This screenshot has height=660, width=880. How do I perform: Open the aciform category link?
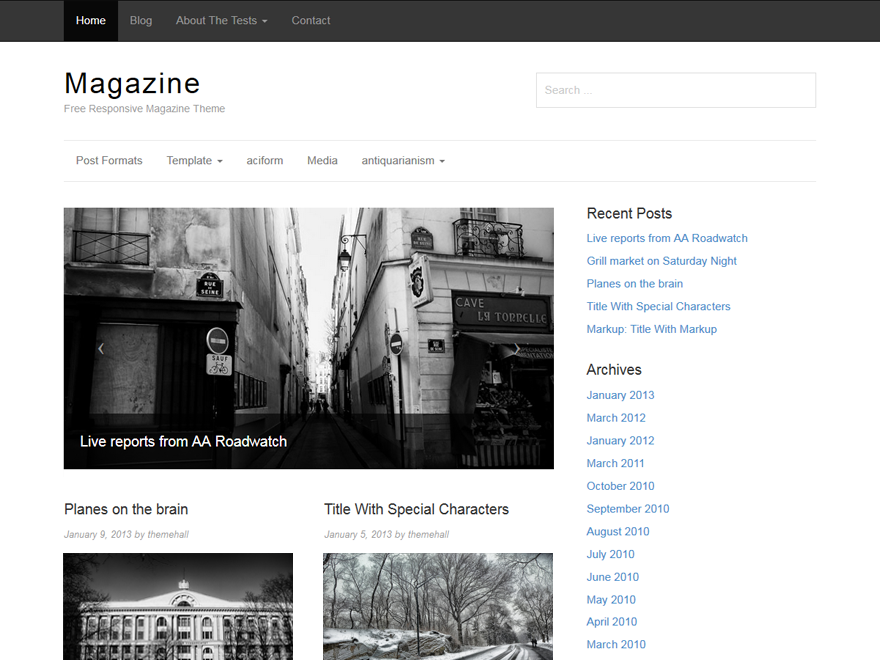(x=264, y=160)
